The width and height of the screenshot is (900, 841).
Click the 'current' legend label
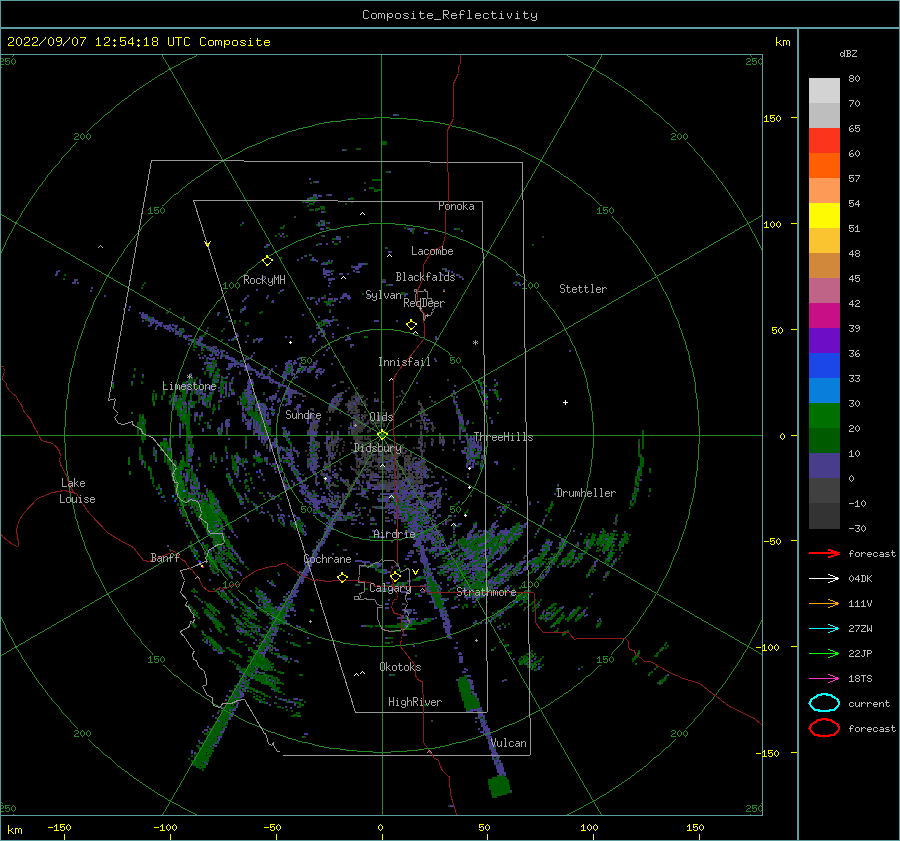pos(869,703)
